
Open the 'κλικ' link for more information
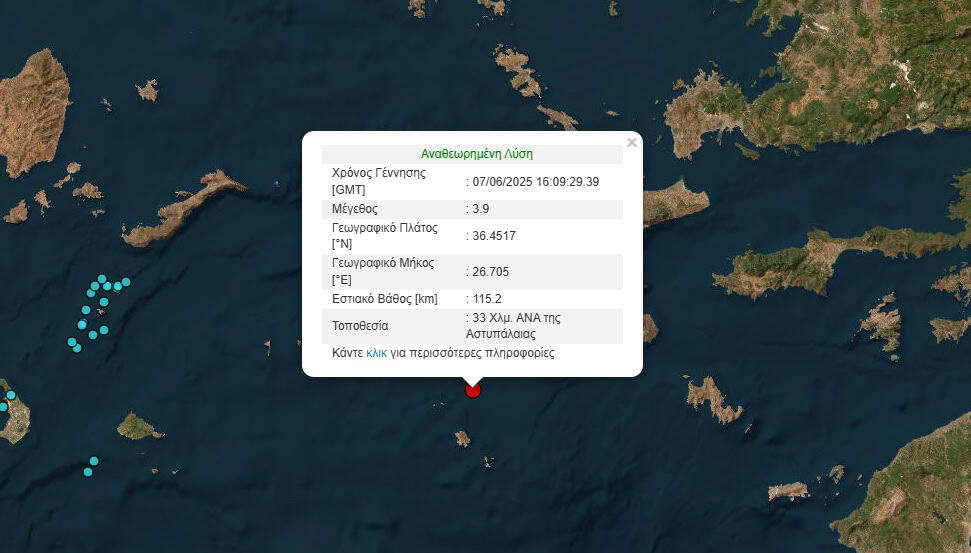376,353
